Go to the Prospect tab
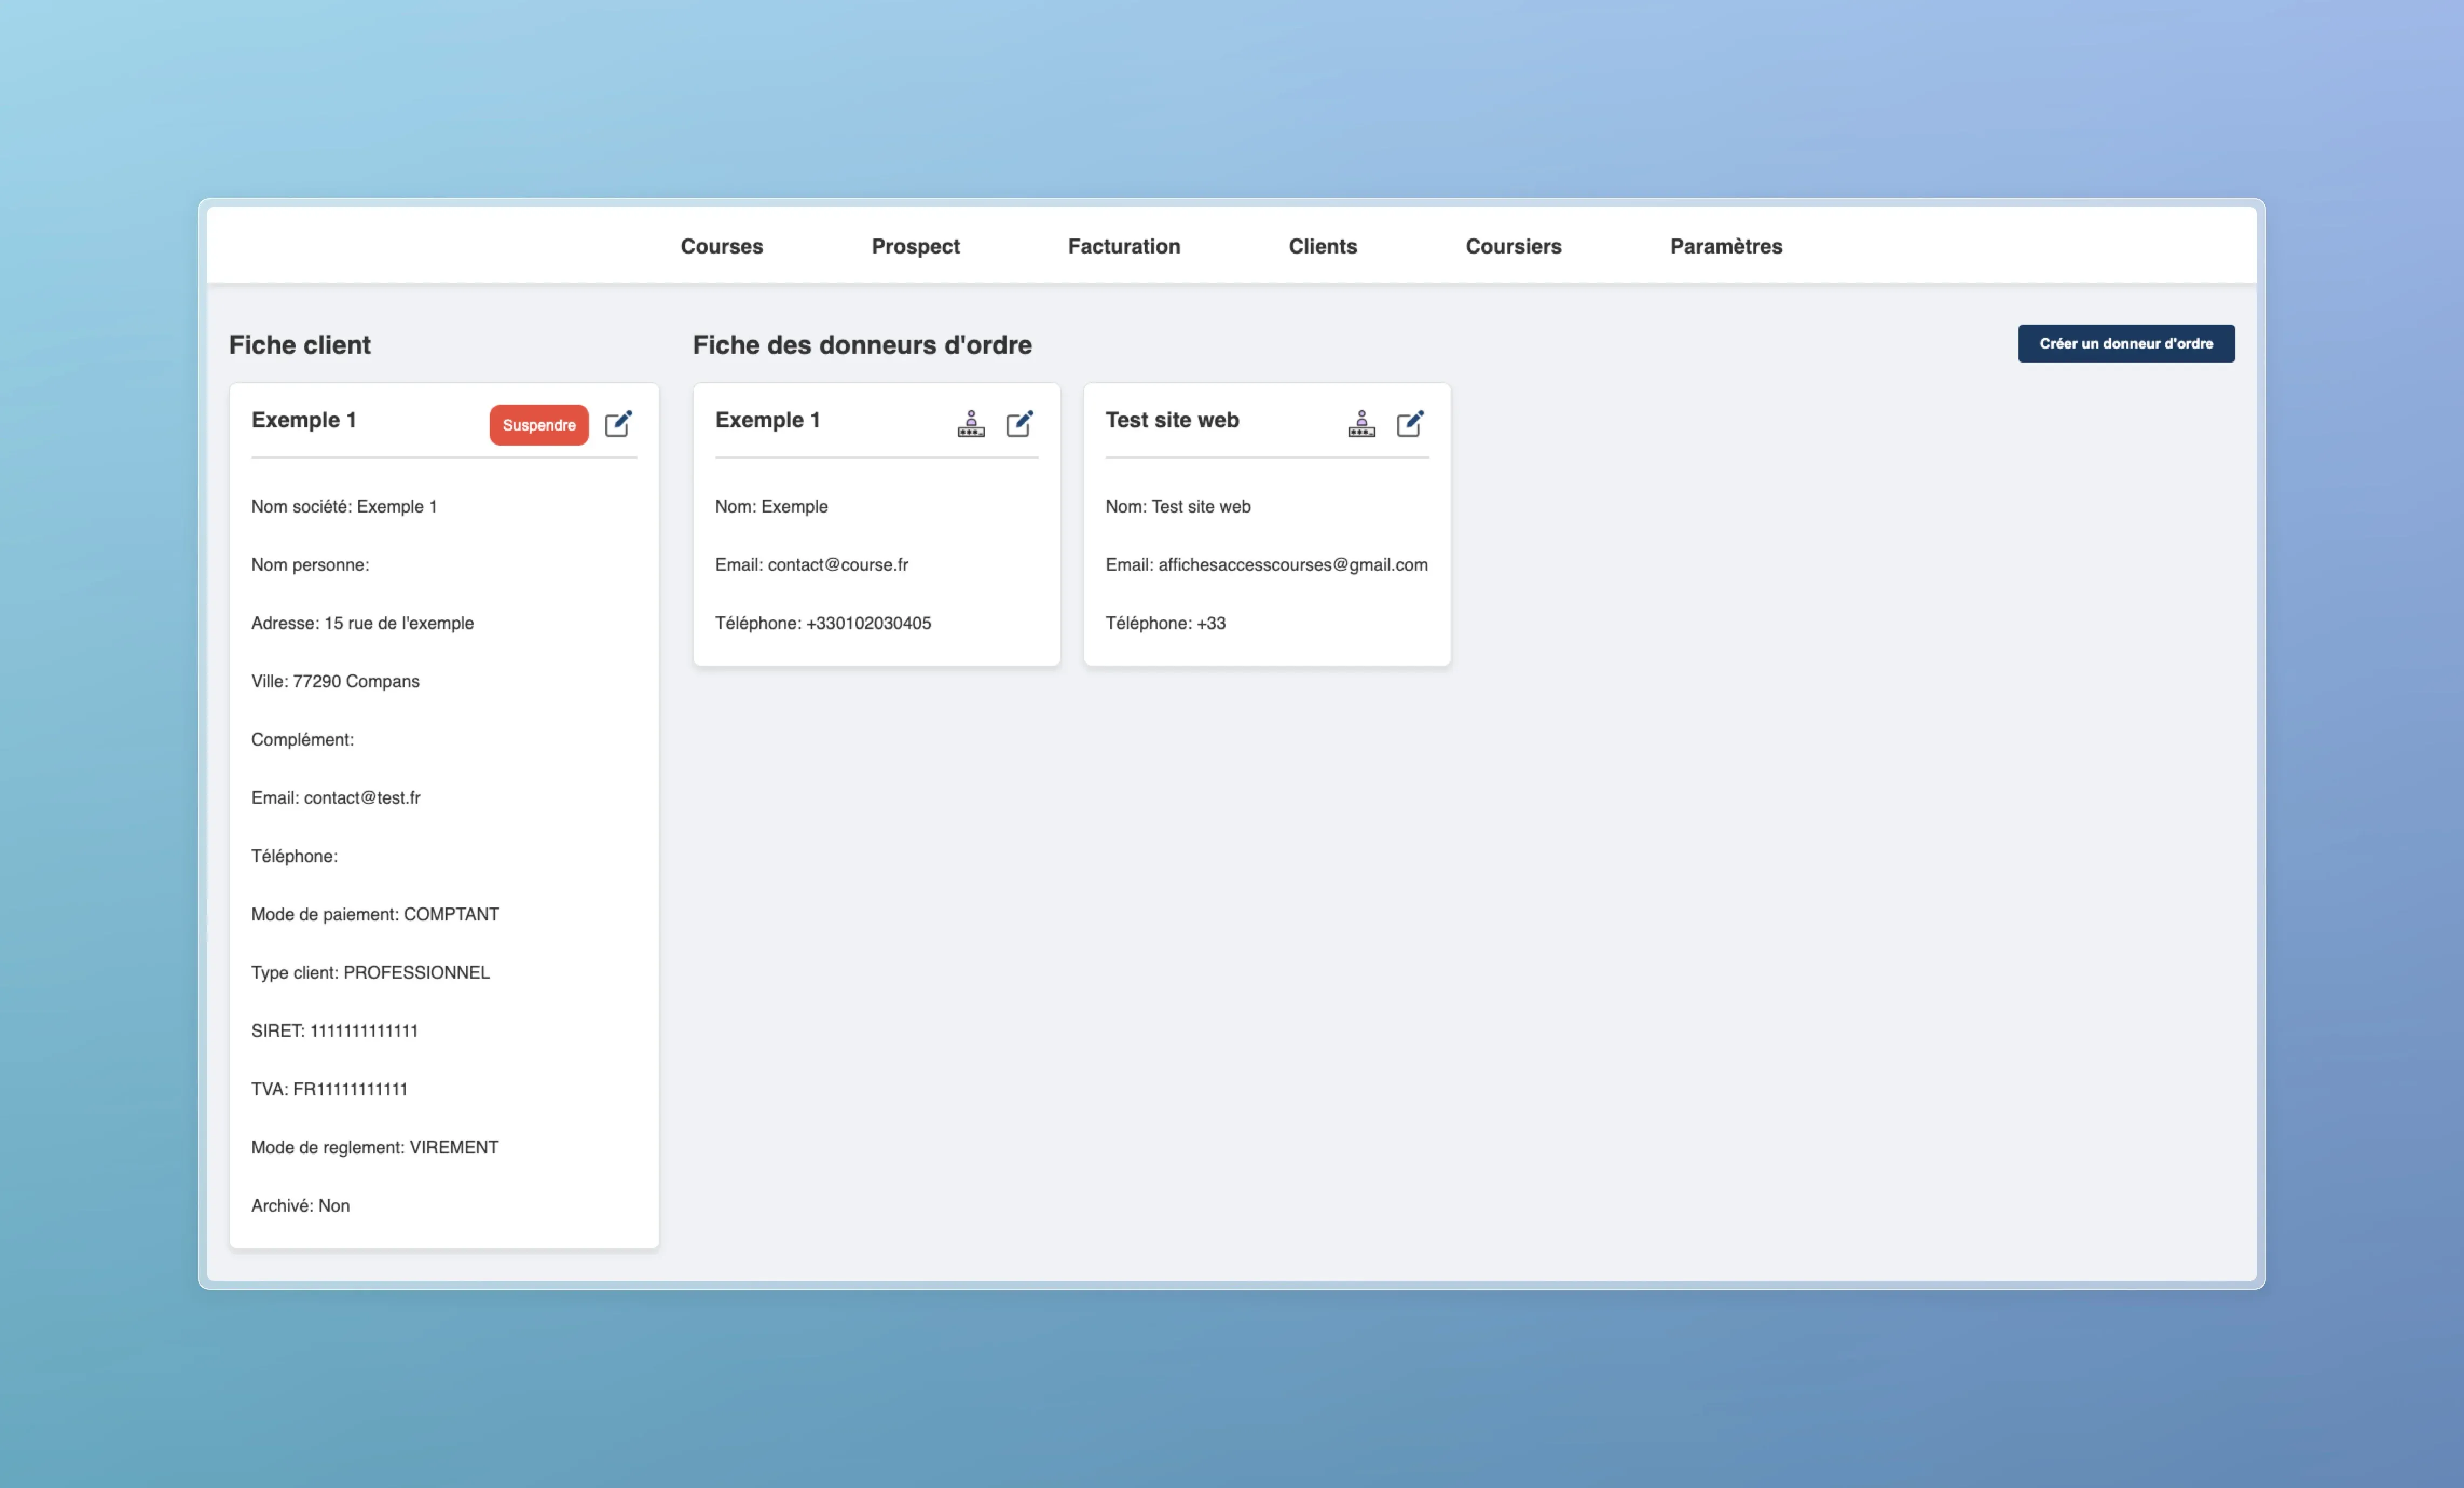This screenshot has height=1488, width=2464. coord(915,246)
